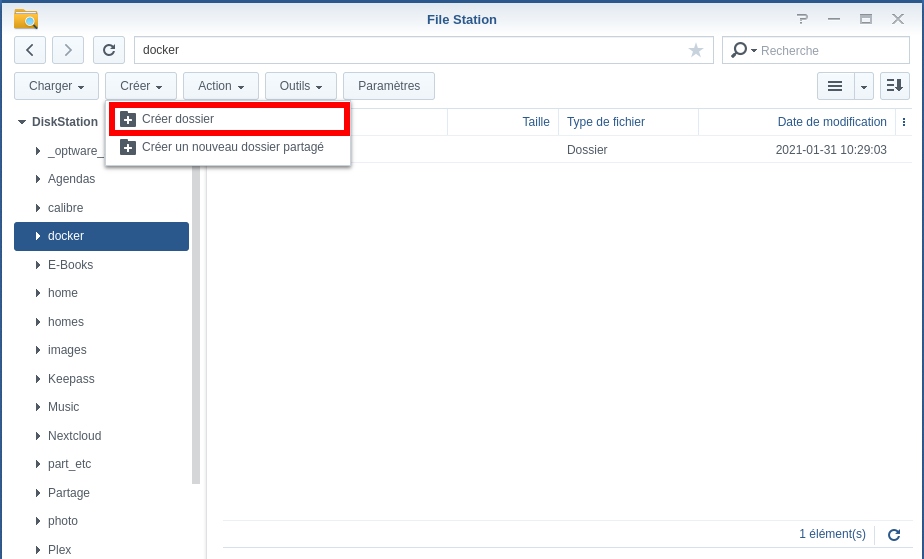Open column options three-dot menu
This screenshot has width=924, height=559.
(x=904, y=122)
